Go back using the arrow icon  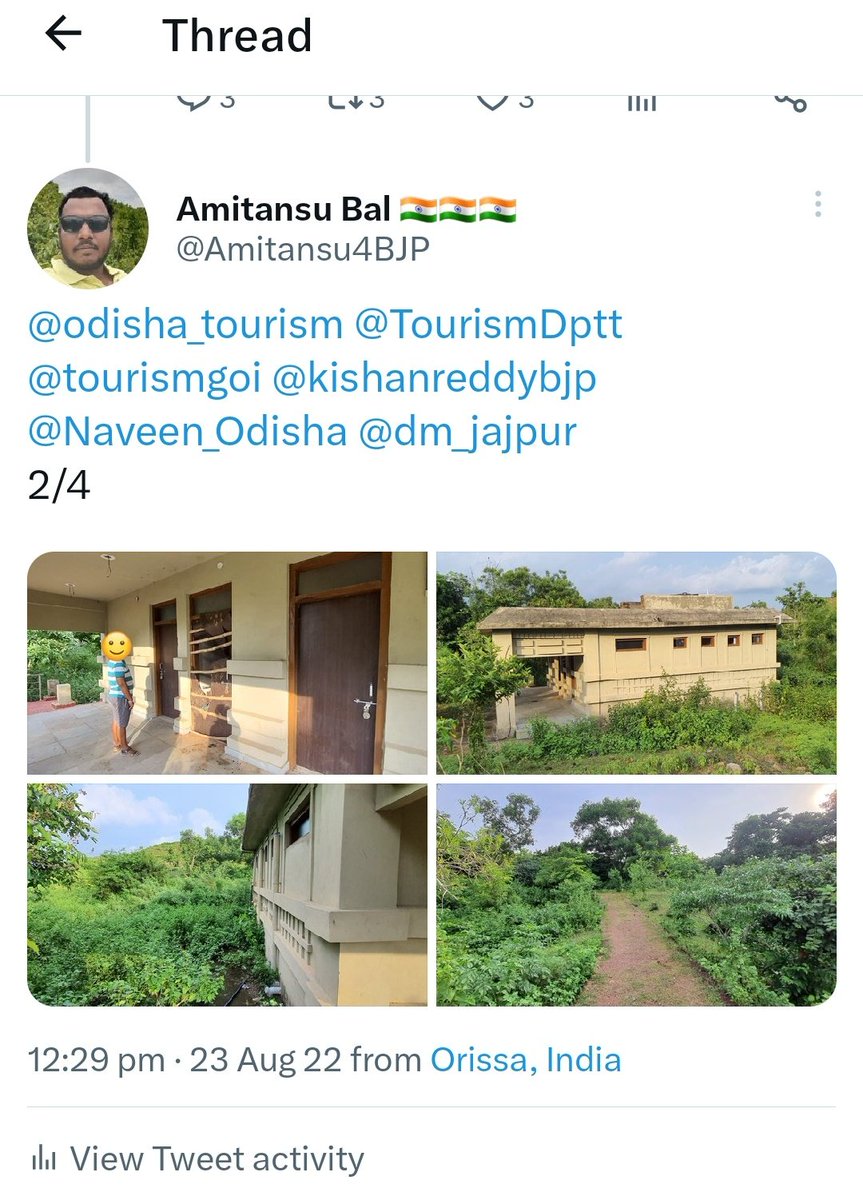coord(63,34)
